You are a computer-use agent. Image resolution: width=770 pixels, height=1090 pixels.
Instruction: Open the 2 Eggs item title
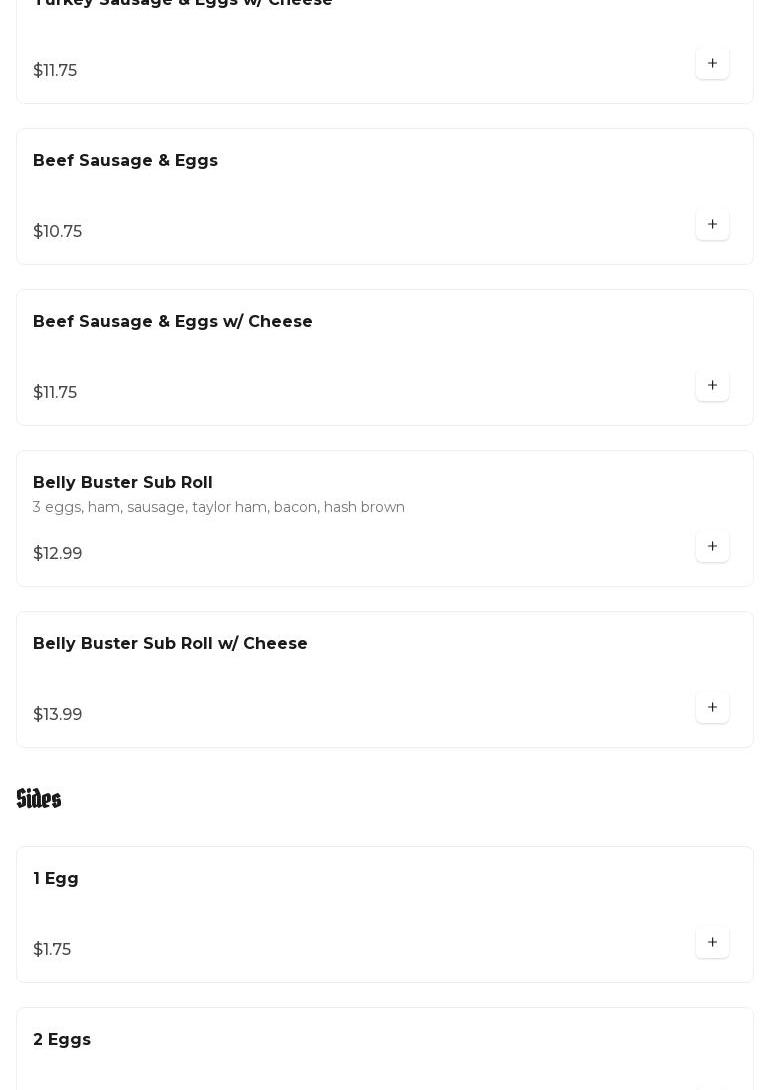[x=62, y=1040]
